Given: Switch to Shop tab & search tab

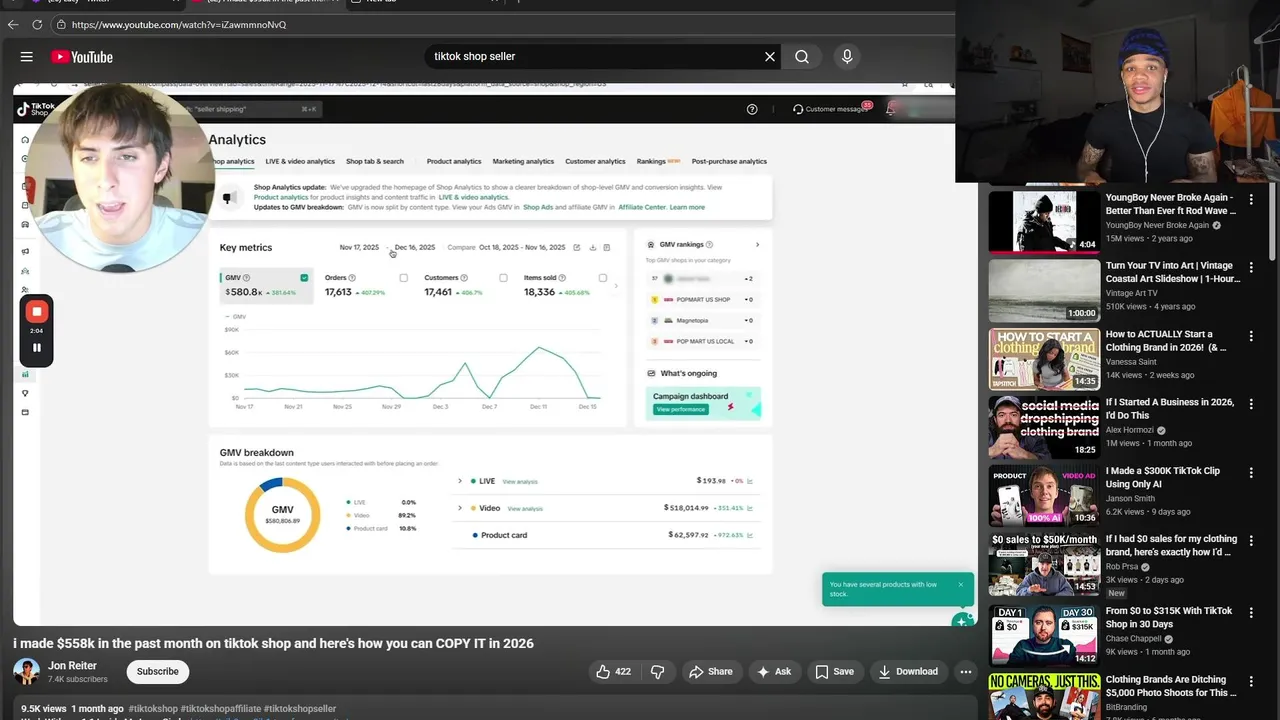Looking at the screenshot, I should point(375,161).
